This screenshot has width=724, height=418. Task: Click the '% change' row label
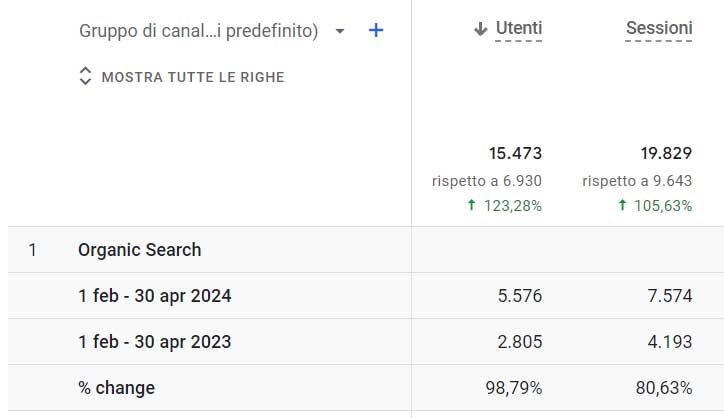point(116,388)
